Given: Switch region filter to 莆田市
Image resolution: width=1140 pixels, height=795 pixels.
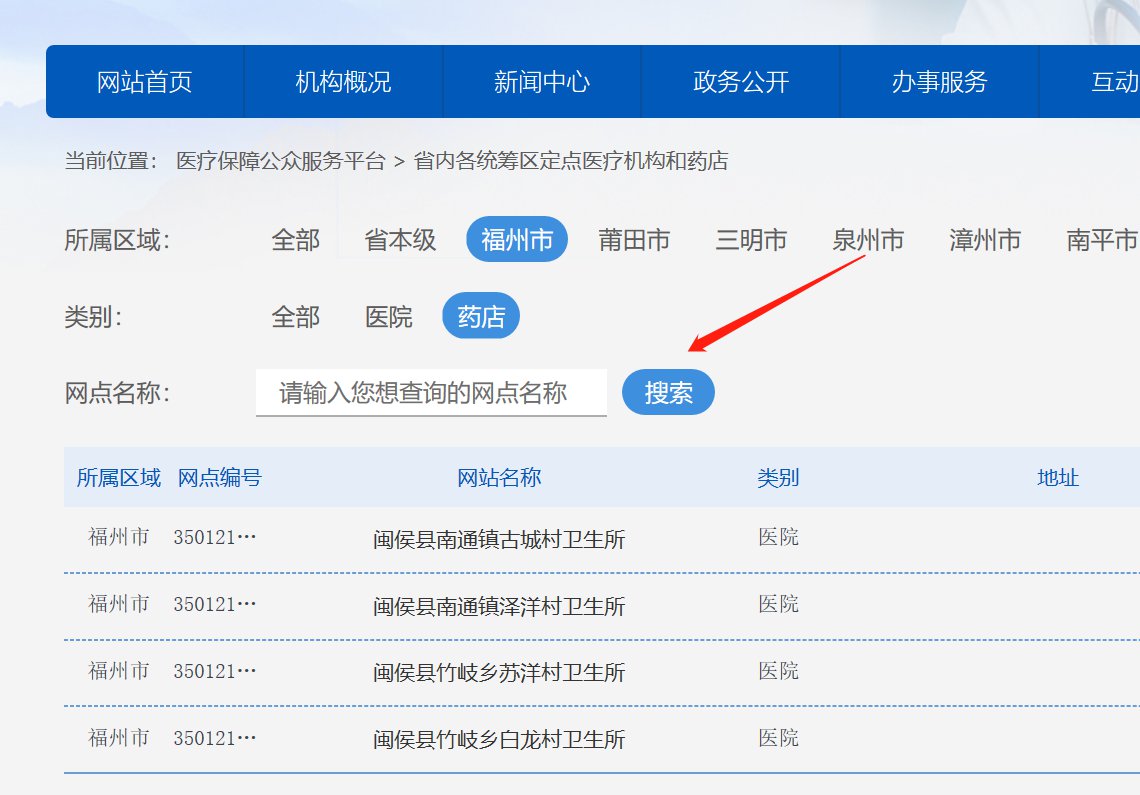Looking at the screenshot, I should click(634, 240).
